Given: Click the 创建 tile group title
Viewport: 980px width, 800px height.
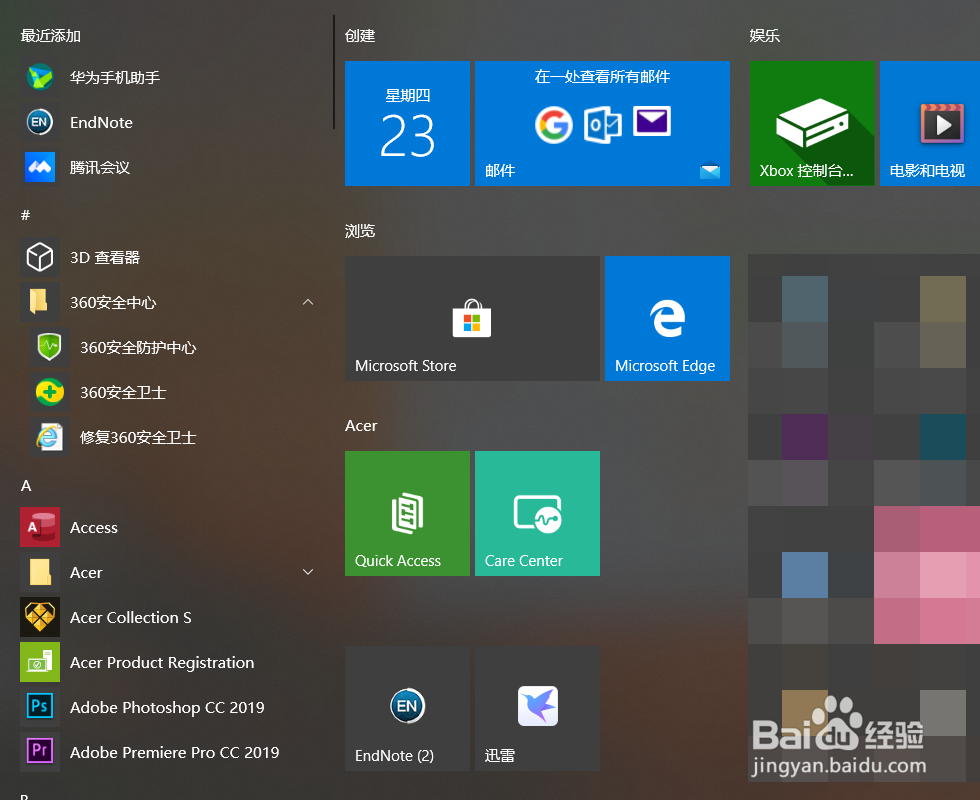Looking at the screenshot, I should tap(360, 36).
